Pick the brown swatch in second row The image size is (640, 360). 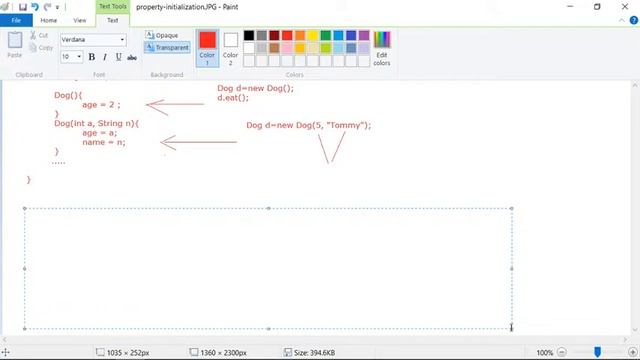click(274, 48)
